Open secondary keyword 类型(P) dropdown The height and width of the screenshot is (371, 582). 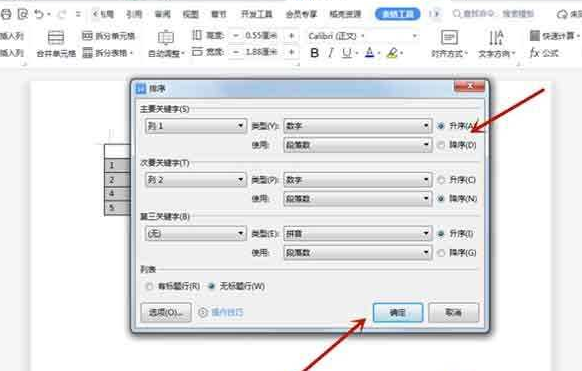(357, 180)
